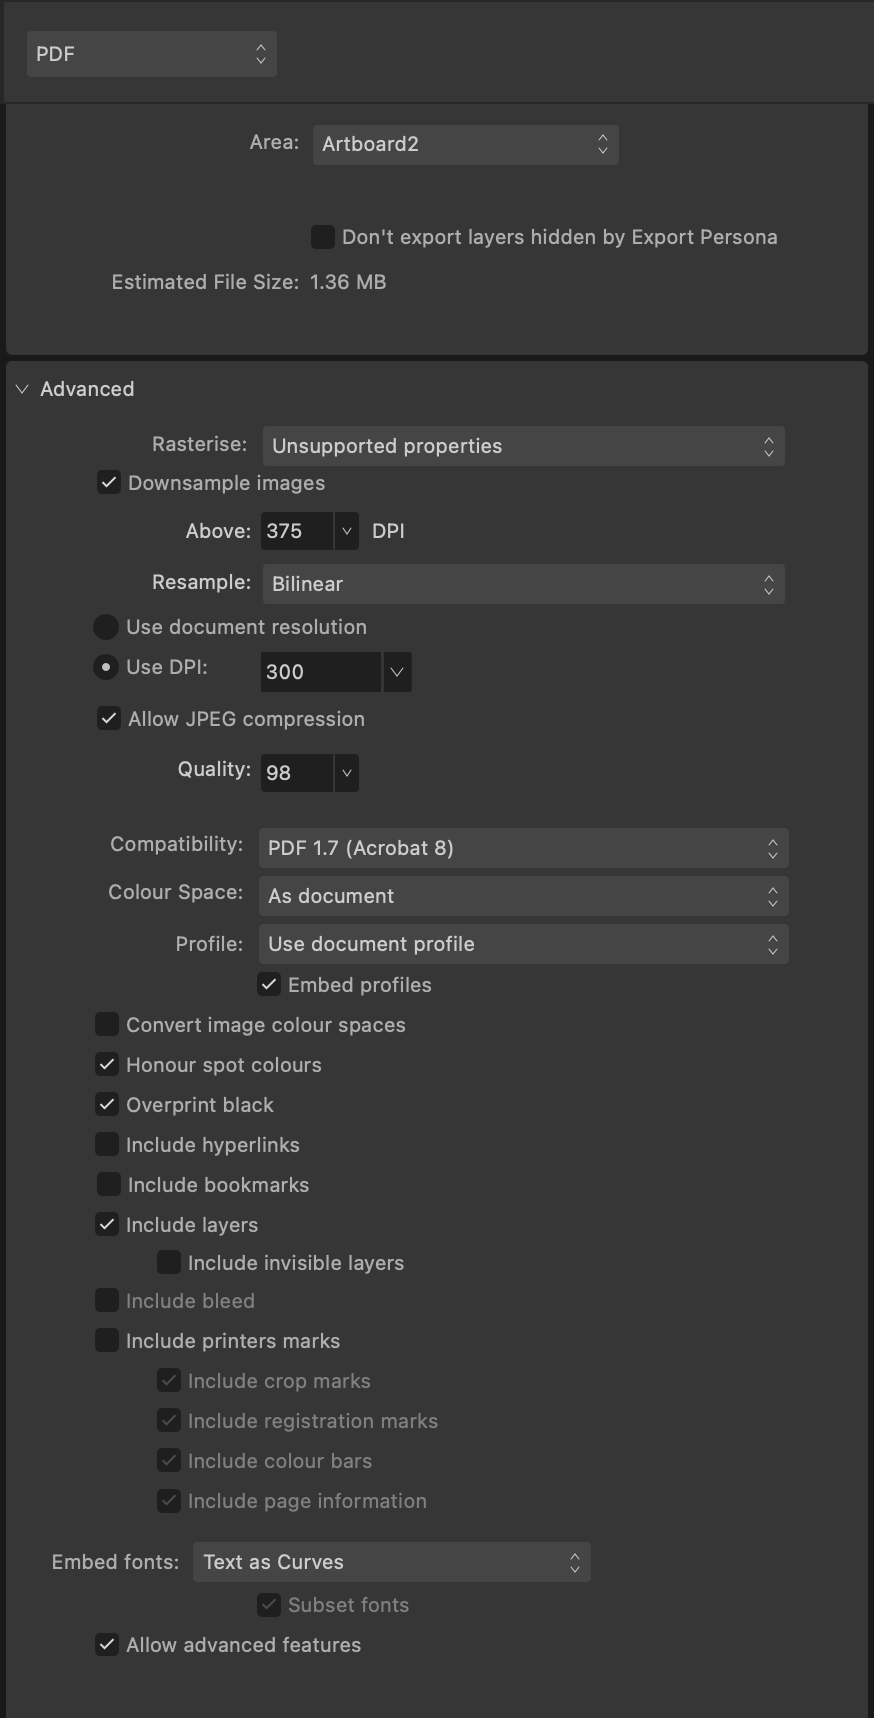Uncheck Downsample images
Screen dimensions: 874x1718
pos(109,483)
